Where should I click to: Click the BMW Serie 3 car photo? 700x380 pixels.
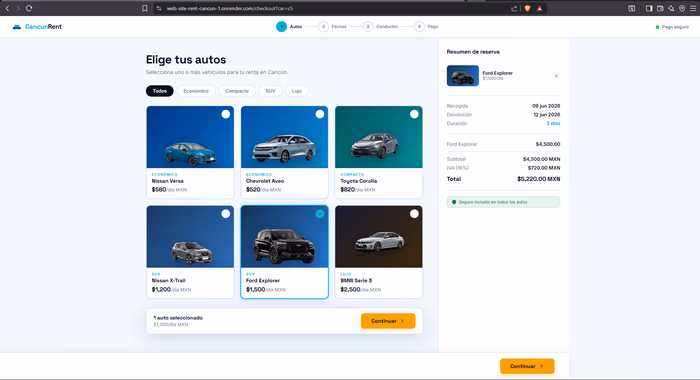point(379,237)
